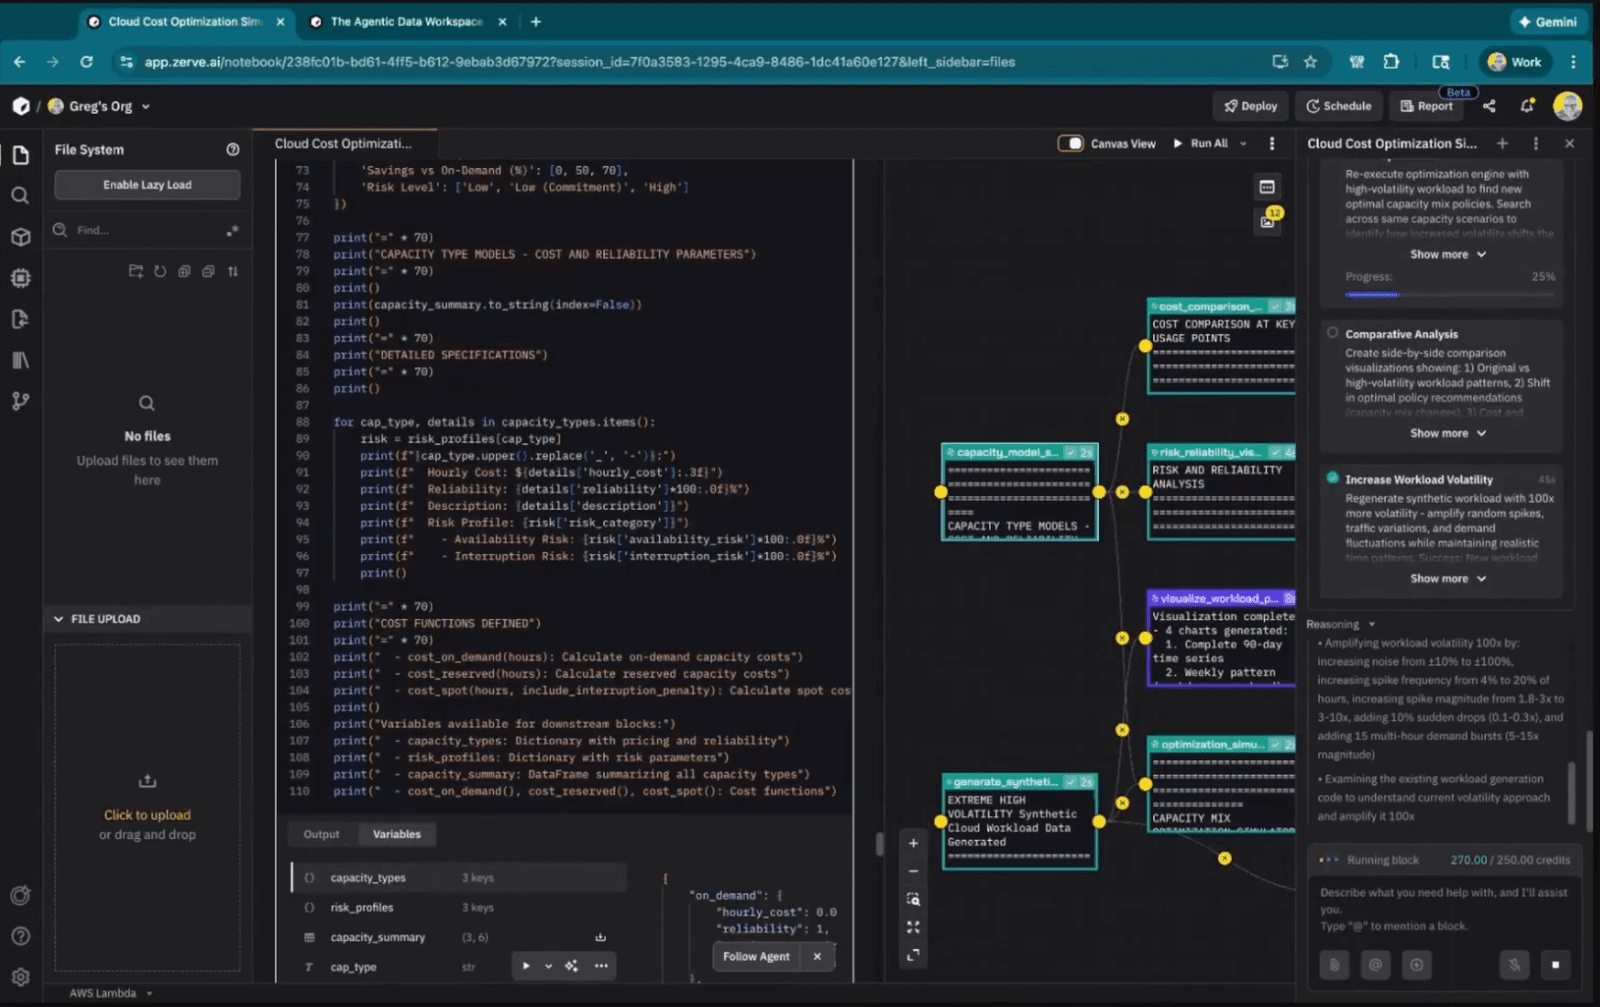Click the Find input in File System
The image size is (1600, 1007).
147,230
